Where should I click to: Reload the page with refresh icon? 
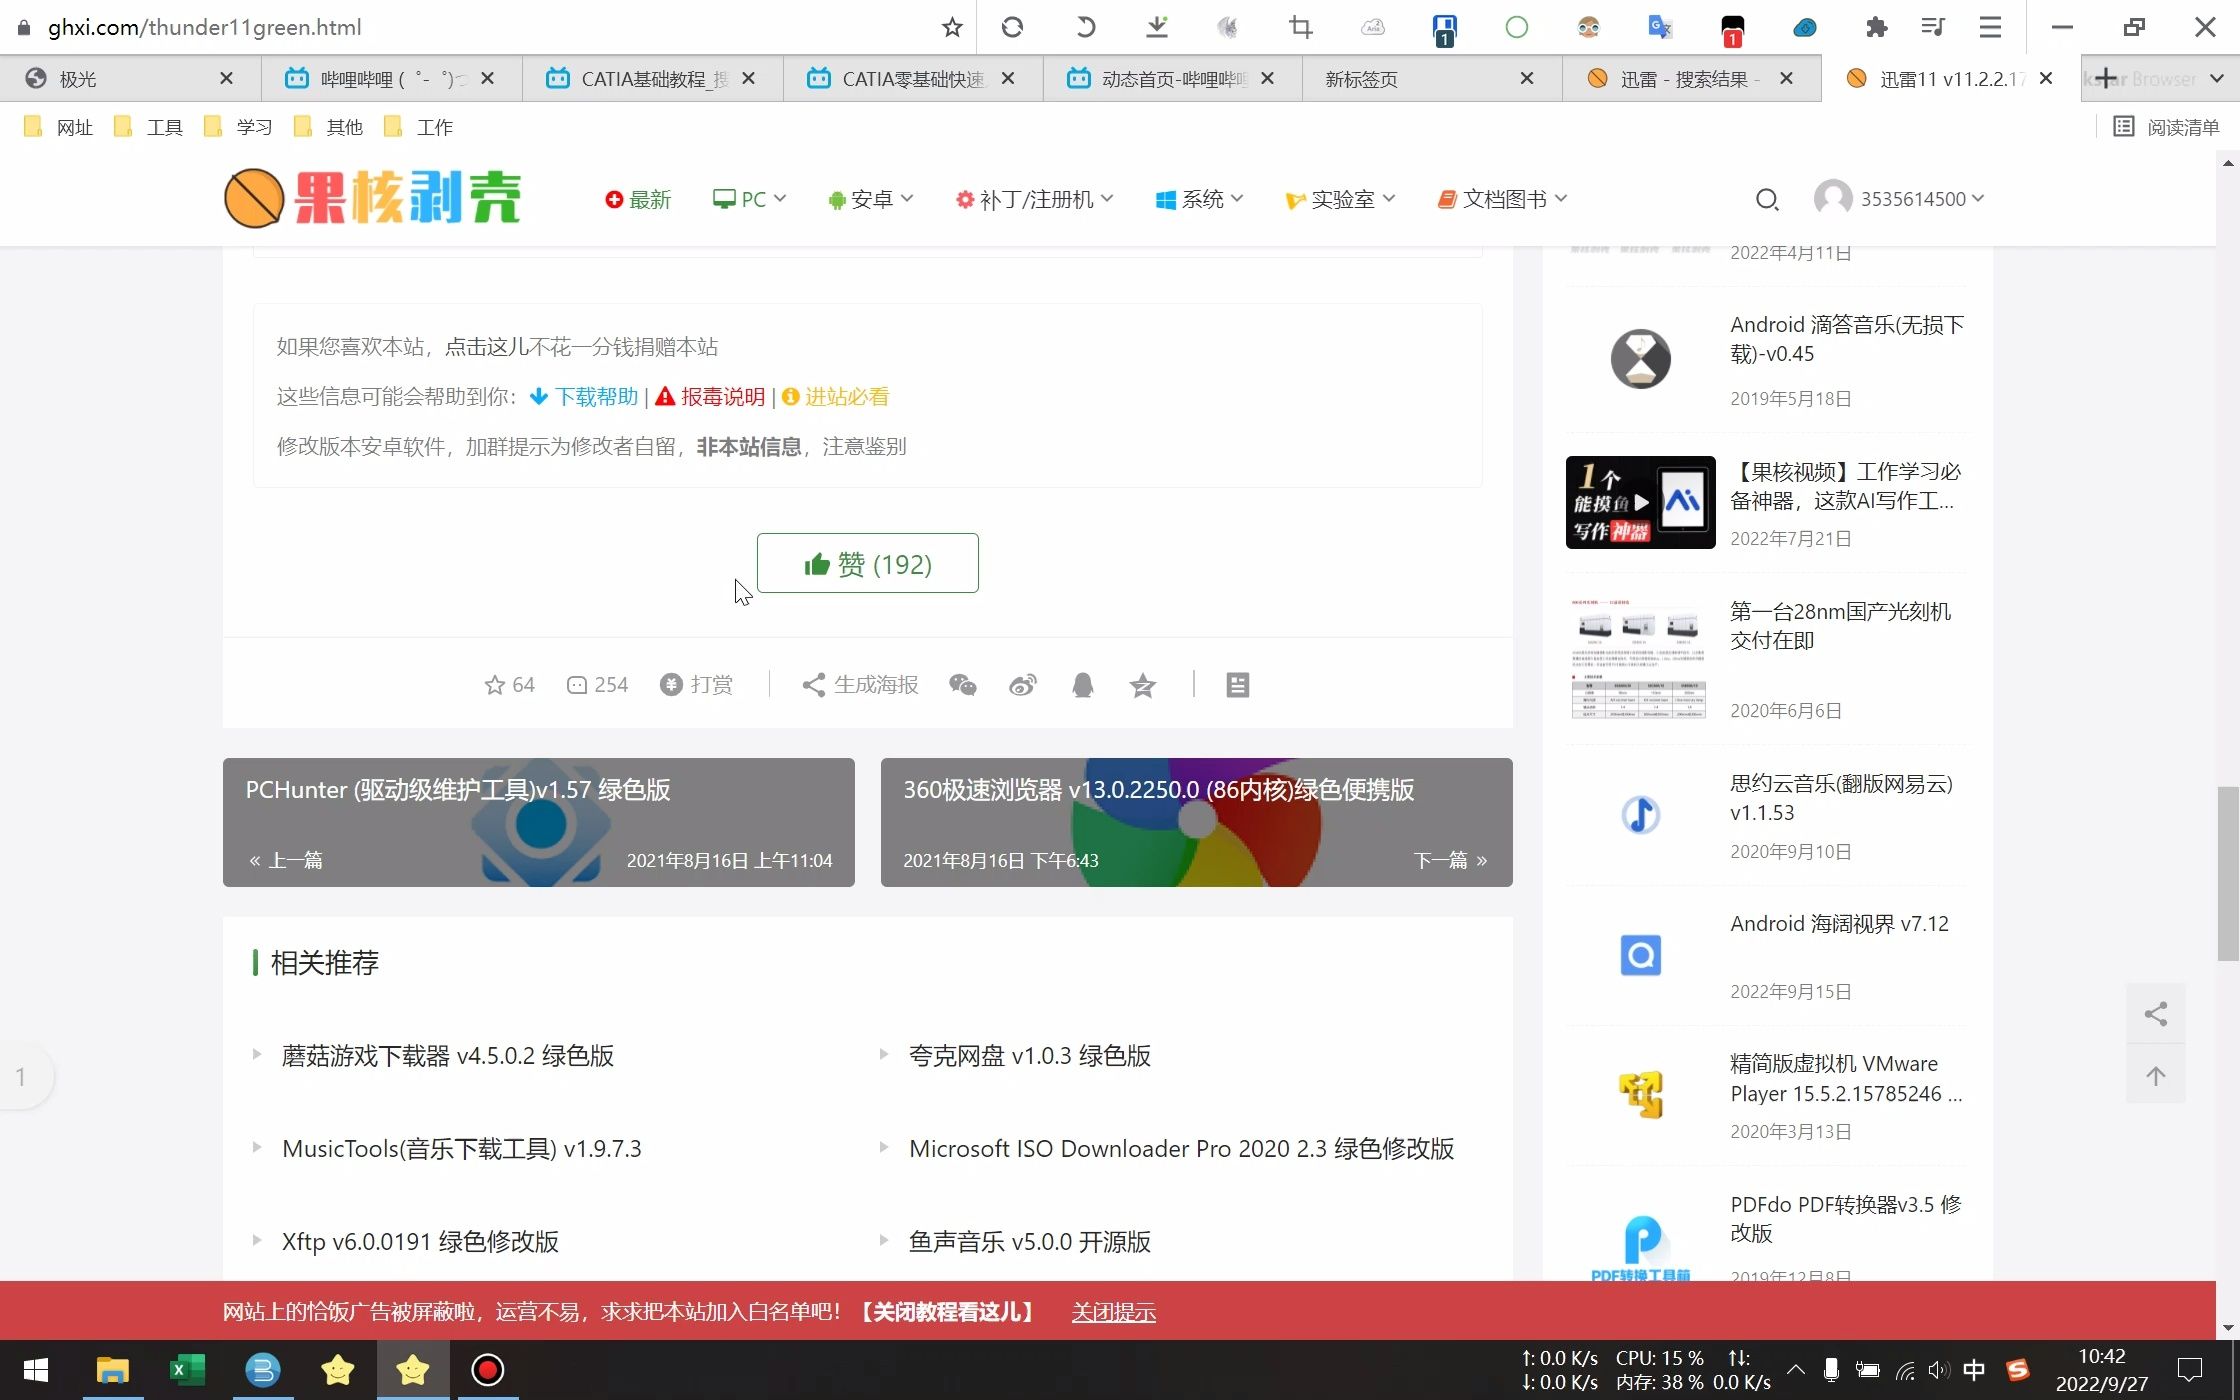pos(1012,27)
